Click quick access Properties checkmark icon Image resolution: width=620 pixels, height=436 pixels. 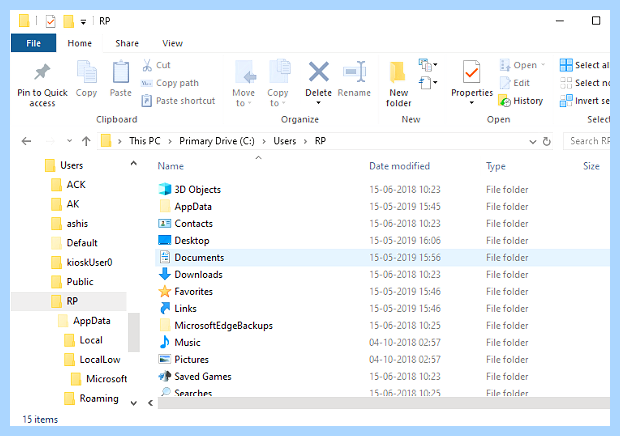pyautogui.click(x=51, y=21)
